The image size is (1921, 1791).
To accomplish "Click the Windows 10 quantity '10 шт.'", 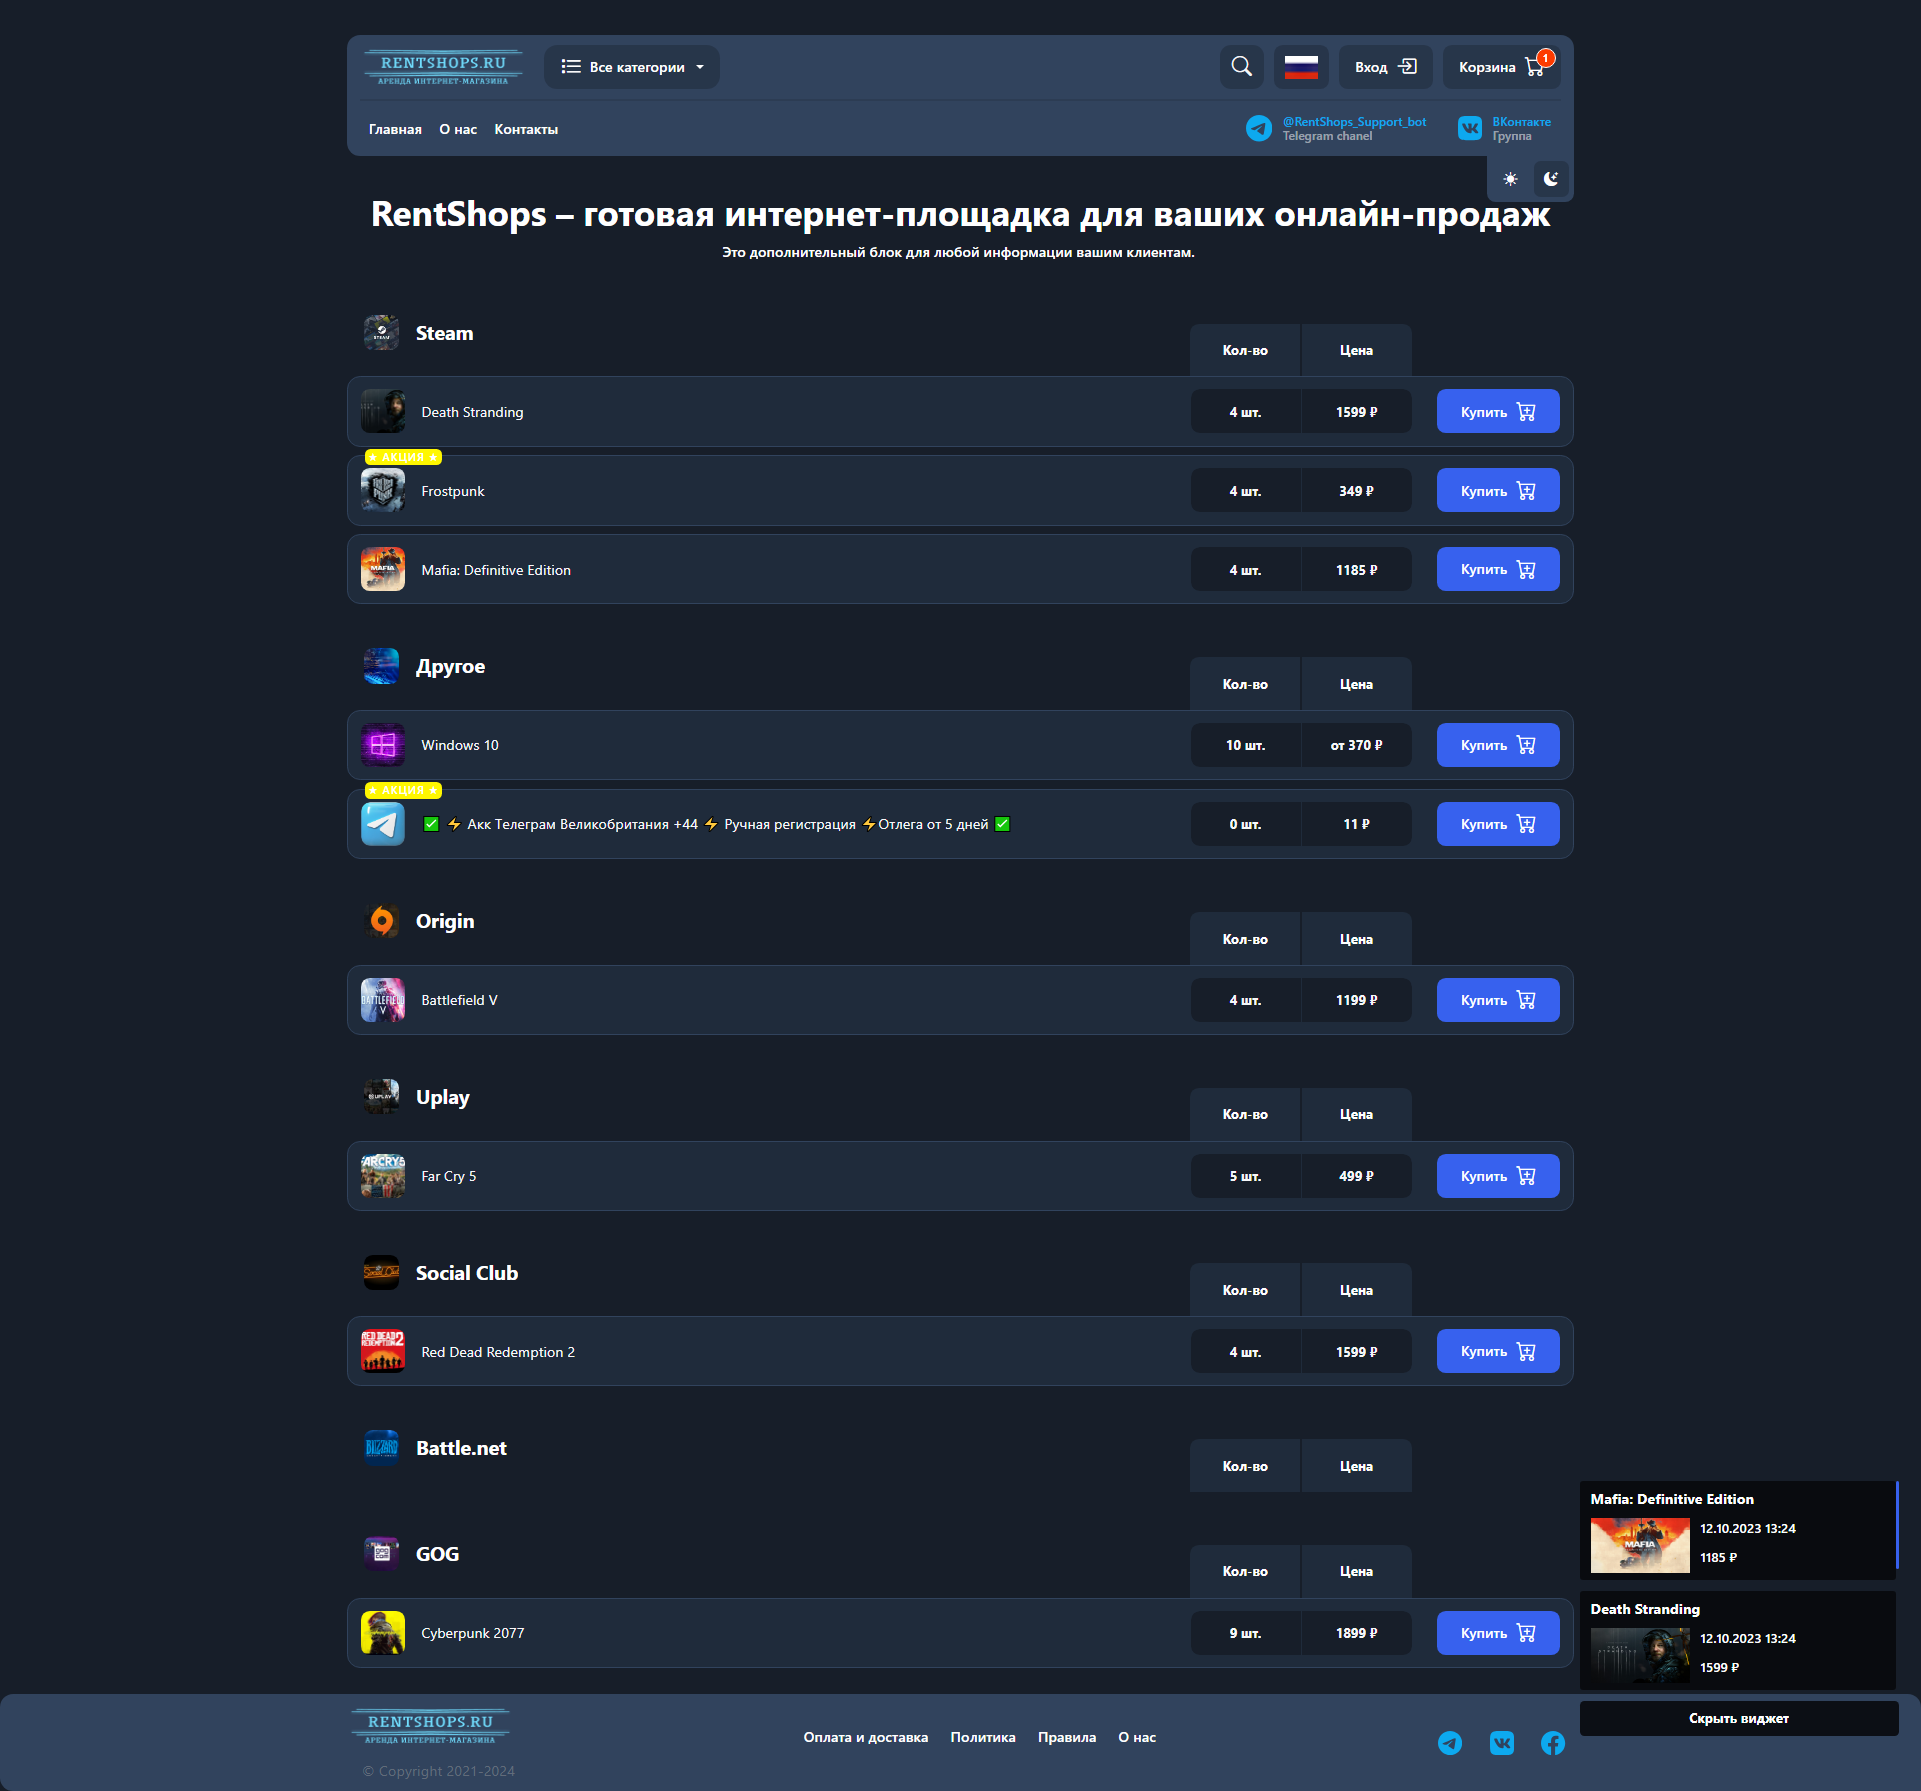I will (x=1245, y=745).
